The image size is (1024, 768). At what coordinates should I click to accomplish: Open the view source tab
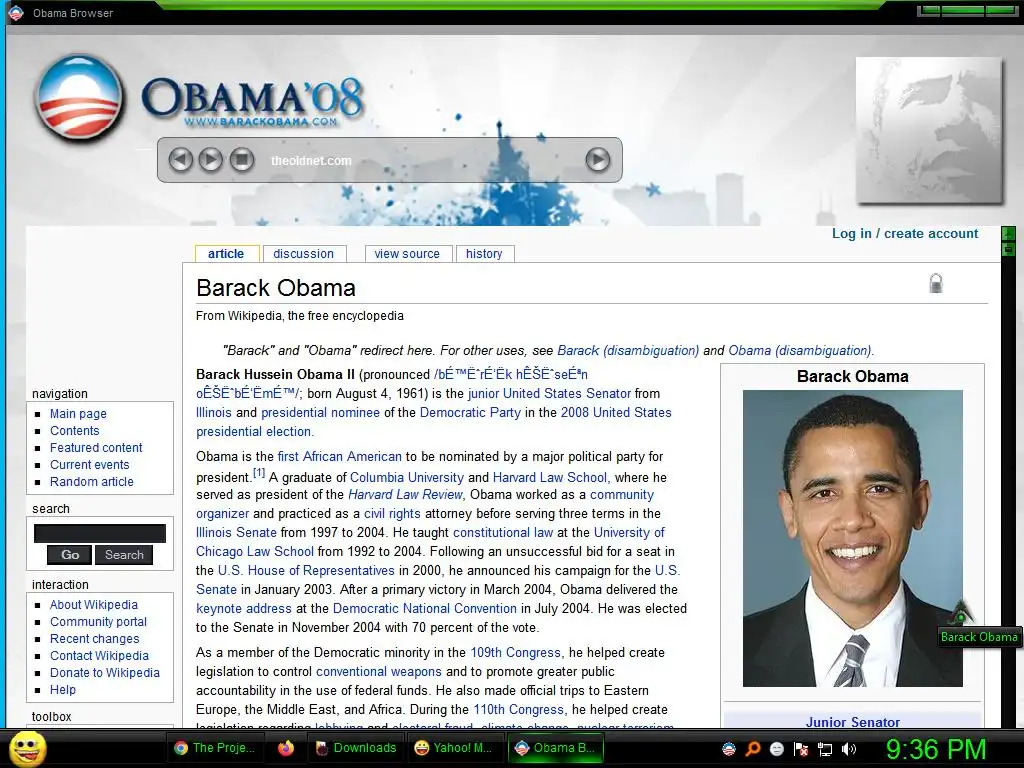click(407, 253)
